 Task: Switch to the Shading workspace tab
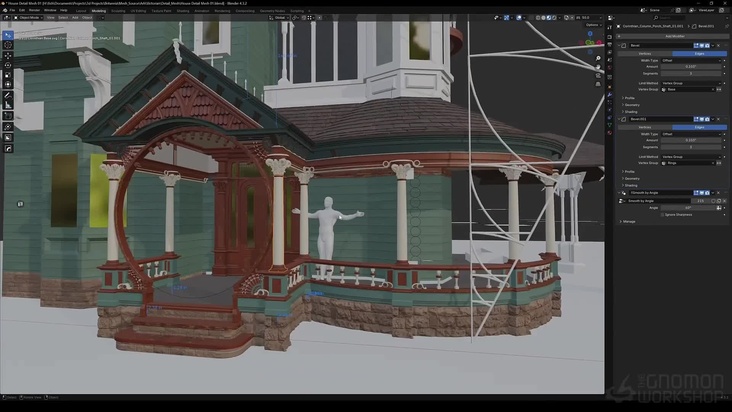click(x=183, y=11)
